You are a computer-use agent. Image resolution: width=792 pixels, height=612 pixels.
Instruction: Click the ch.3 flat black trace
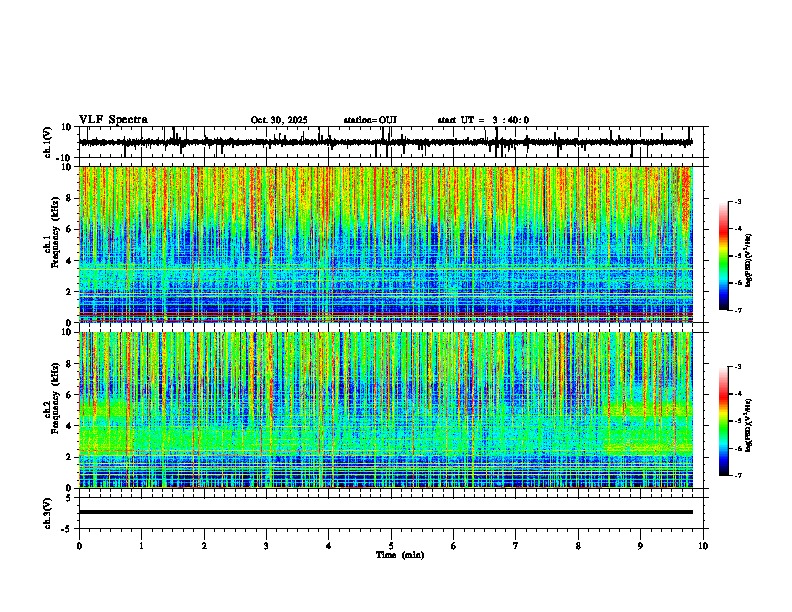click(386, 512)
